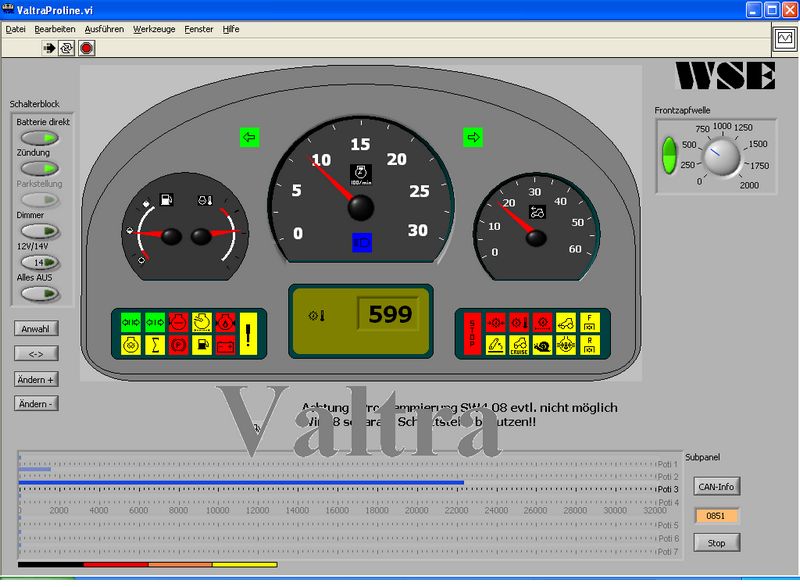Viewport: 800px width, 587px height.
Task: Click the red engine lamp with minus symbol
Action: tap(179, 322)
